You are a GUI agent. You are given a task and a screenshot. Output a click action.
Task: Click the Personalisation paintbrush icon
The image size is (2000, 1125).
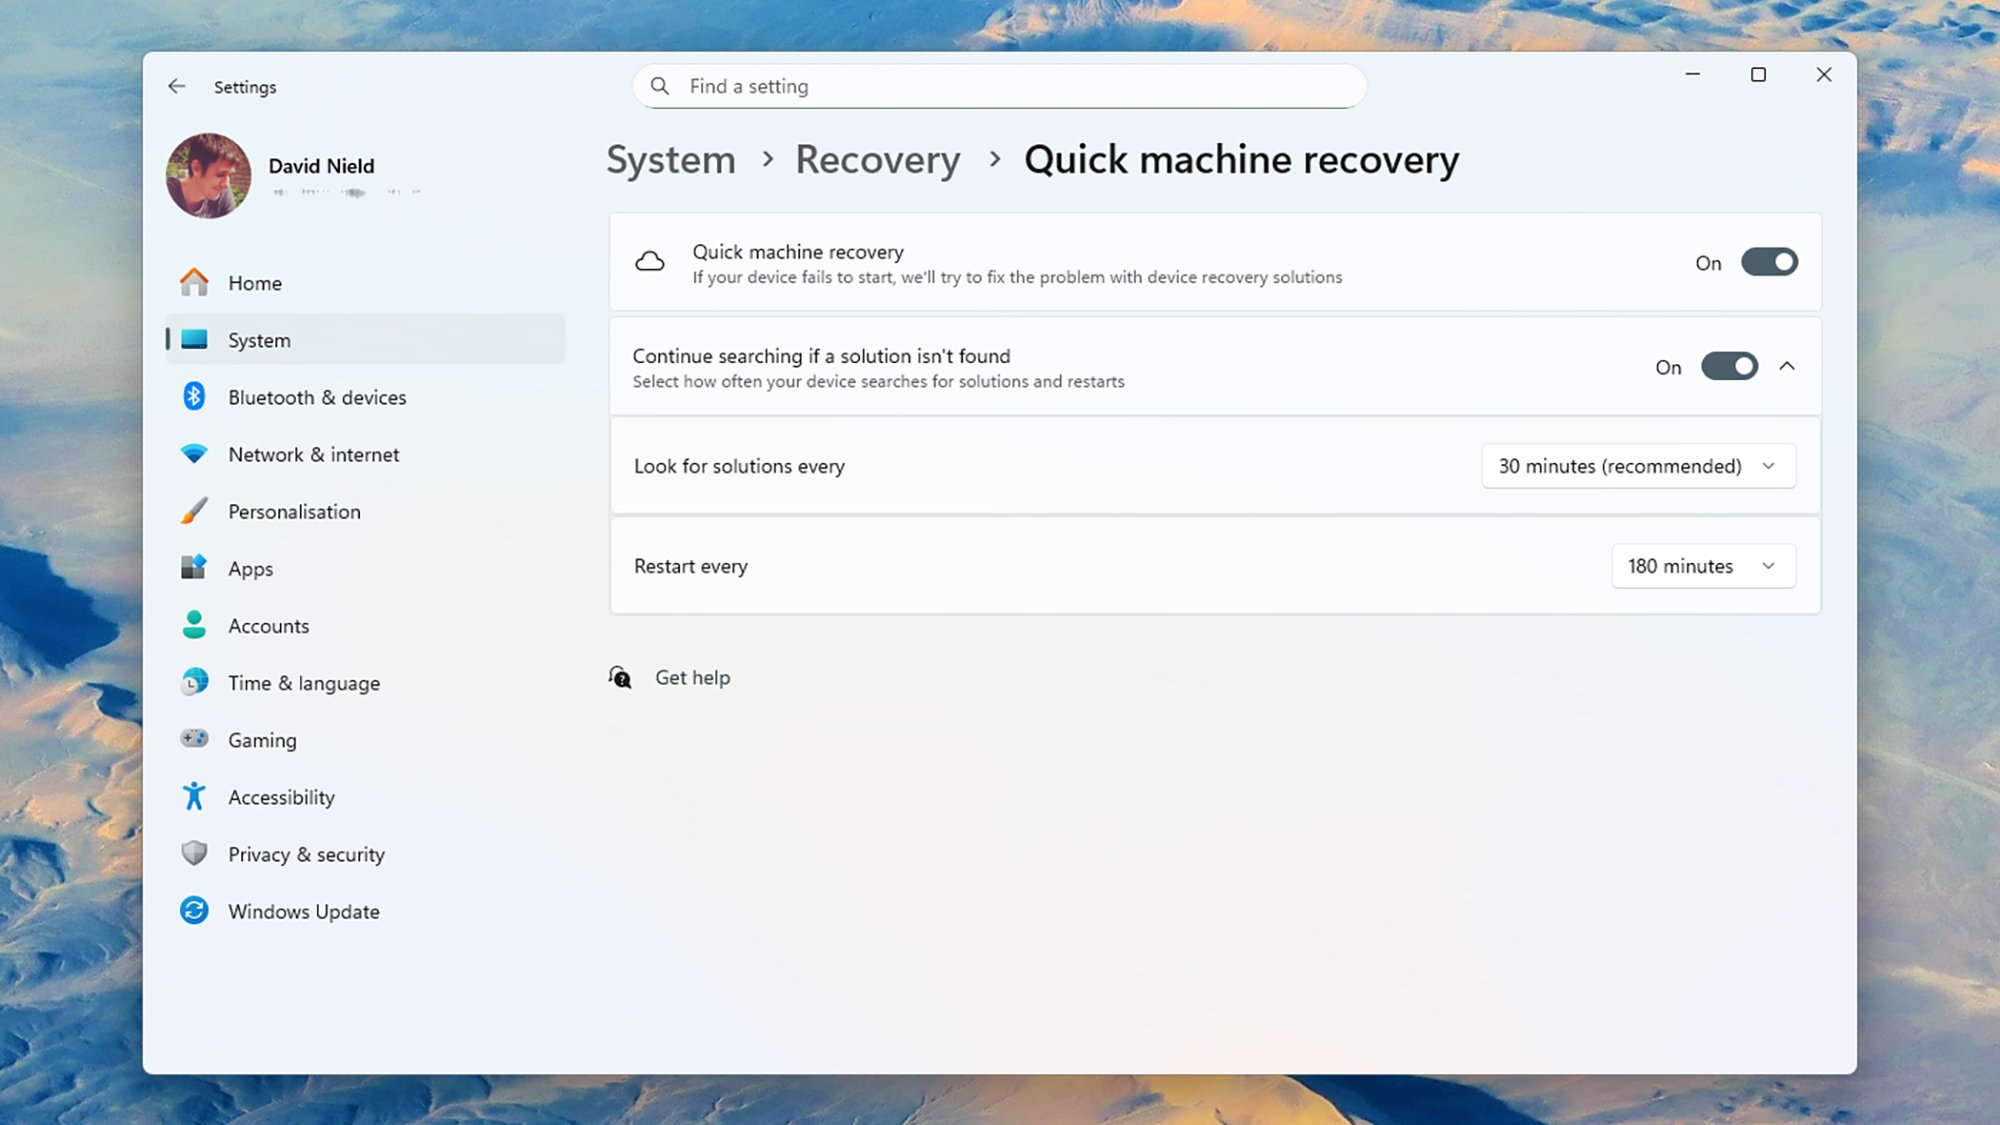[194, 511]
